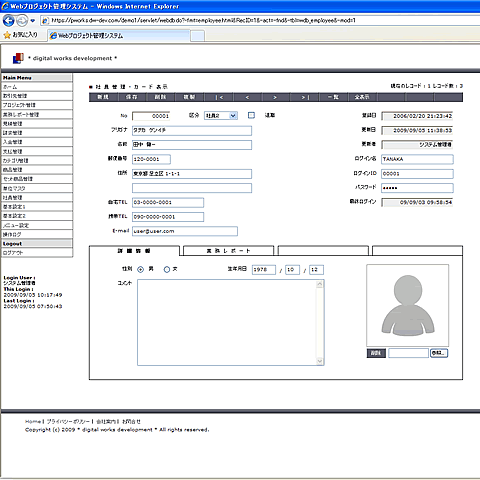Viewport: 480px width, 480px height.
Task: Click the digital works development logo
Action: point(18,58)
